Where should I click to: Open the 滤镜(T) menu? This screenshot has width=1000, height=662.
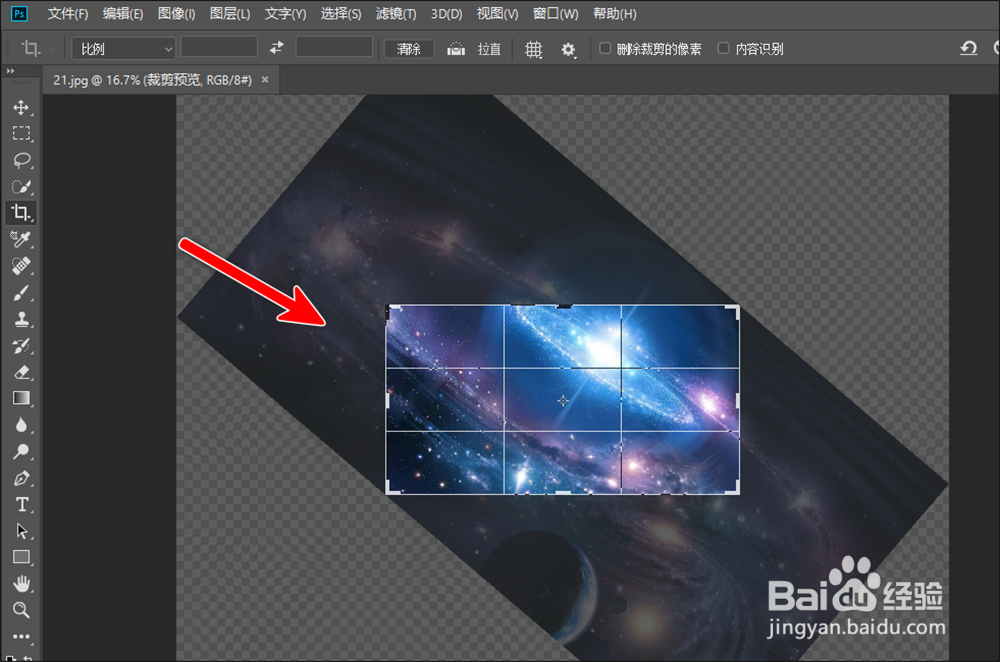tap(396, 13)
